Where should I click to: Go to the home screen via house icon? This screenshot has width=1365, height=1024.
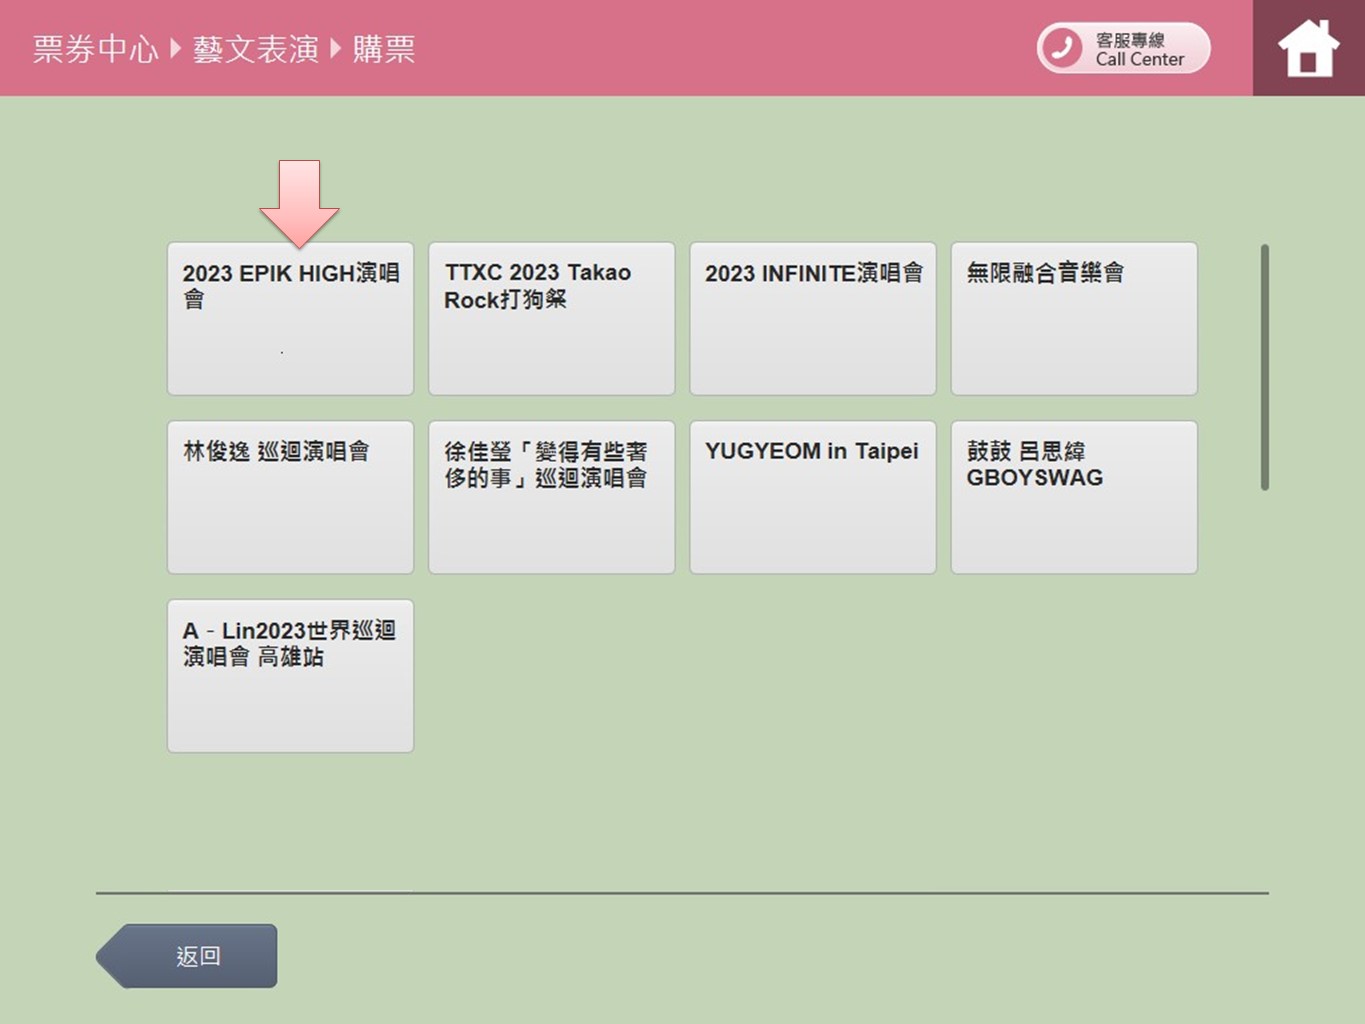[1308, 48]
